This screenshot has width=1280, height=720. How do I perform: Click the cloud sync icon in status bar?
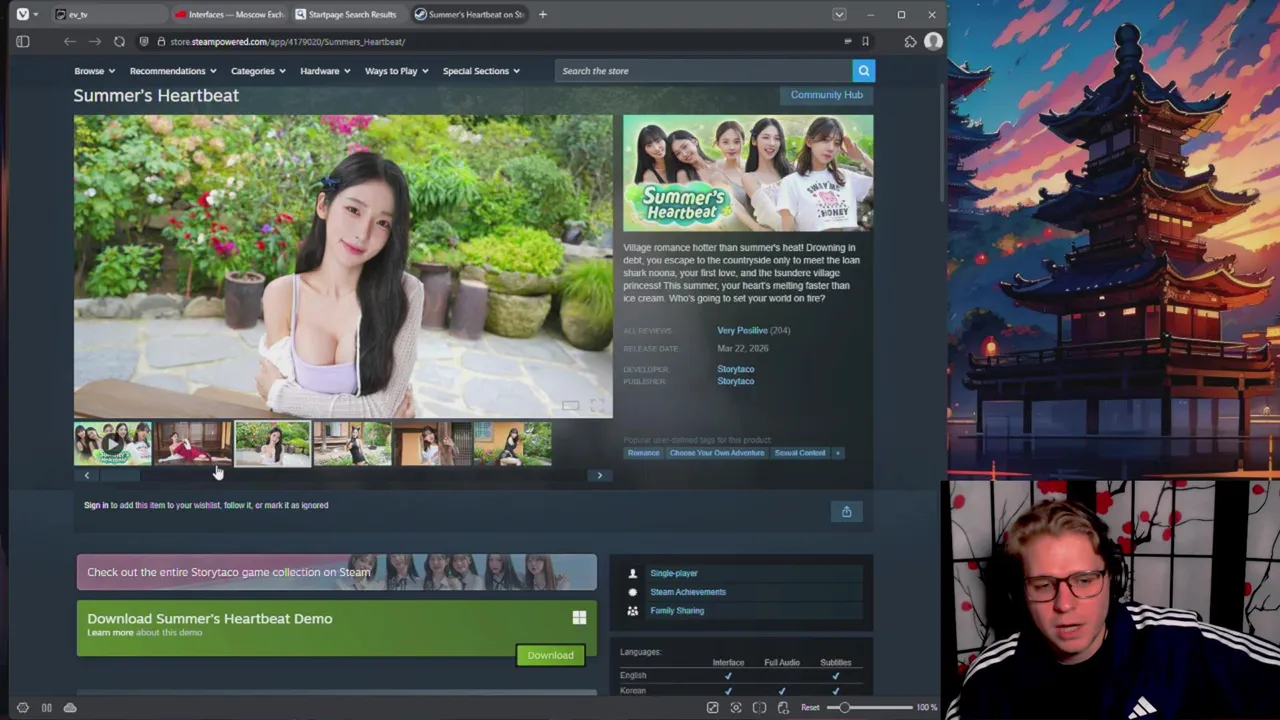click(70, 707)
